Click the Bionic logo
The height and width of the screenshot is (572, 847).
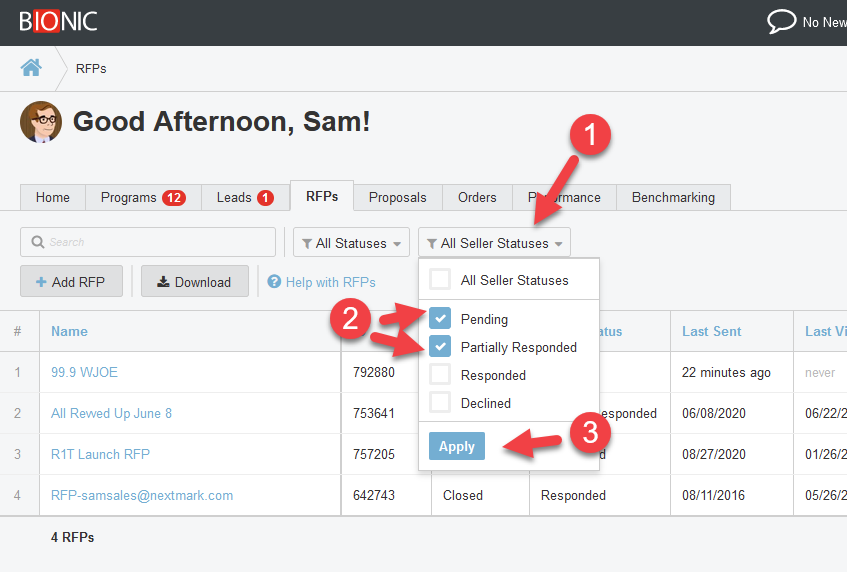(x=58, y=22)
